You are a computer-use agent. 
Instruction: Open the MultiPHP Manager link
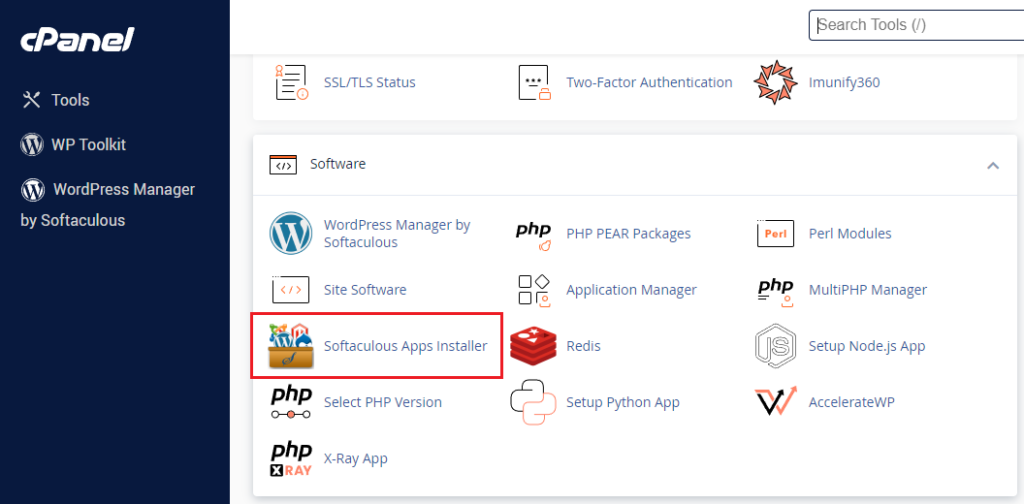point(867,290)
